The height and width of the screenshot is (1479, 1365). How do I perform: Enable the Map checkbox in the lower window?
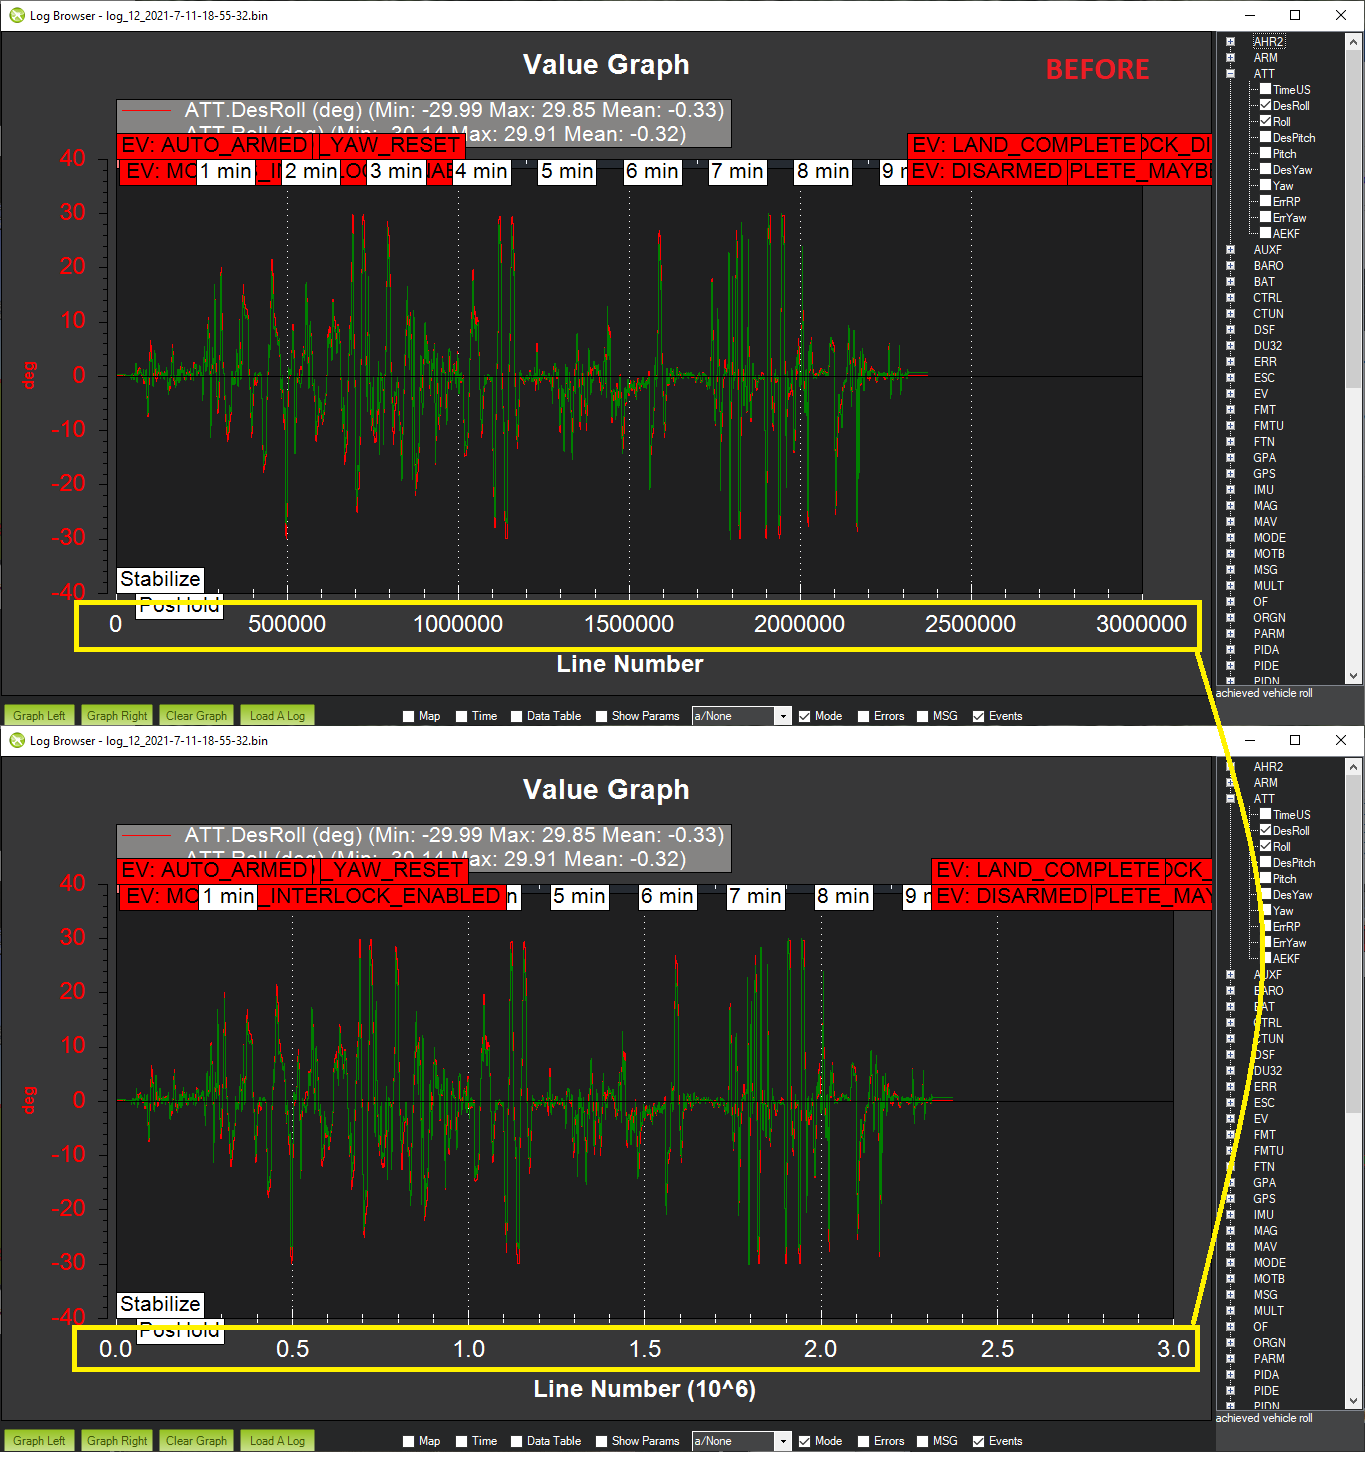click(408, 1441)
